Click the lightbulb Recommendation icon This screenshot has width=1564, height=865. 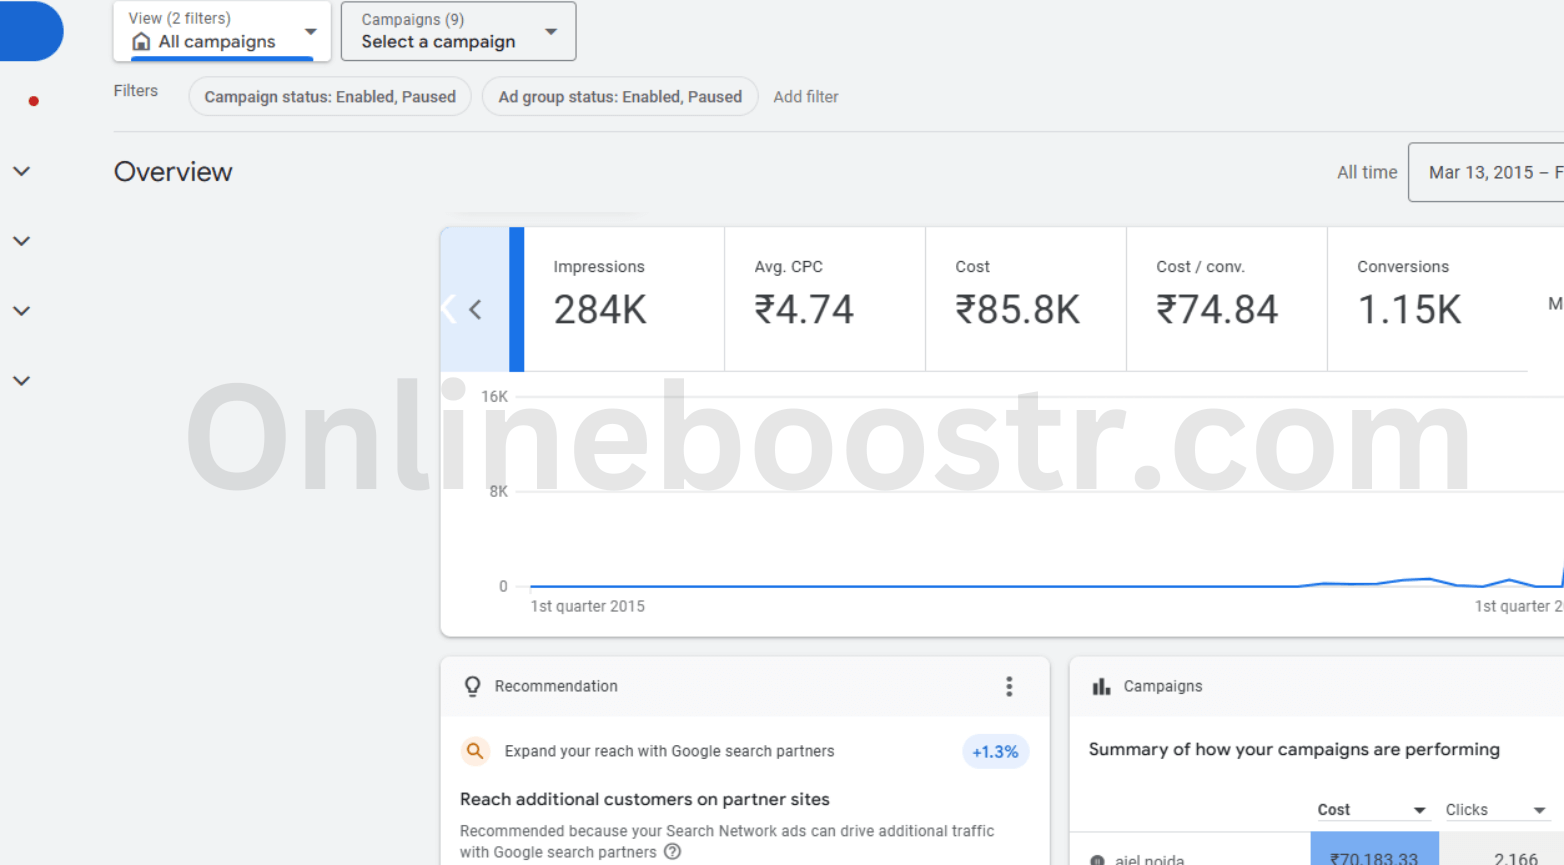[x=473, y=686]
